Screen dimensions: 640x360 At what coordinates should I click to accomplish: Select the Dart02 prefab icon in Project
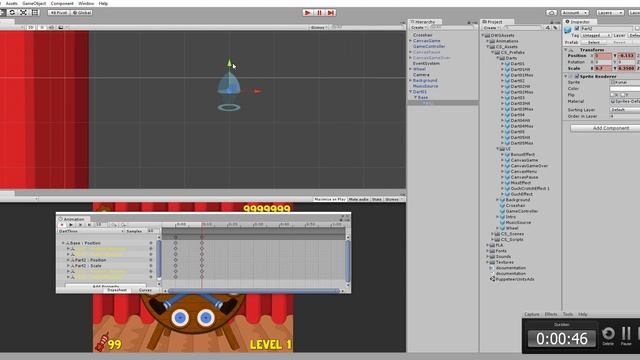pyautogui.click(x=507, y=81)
